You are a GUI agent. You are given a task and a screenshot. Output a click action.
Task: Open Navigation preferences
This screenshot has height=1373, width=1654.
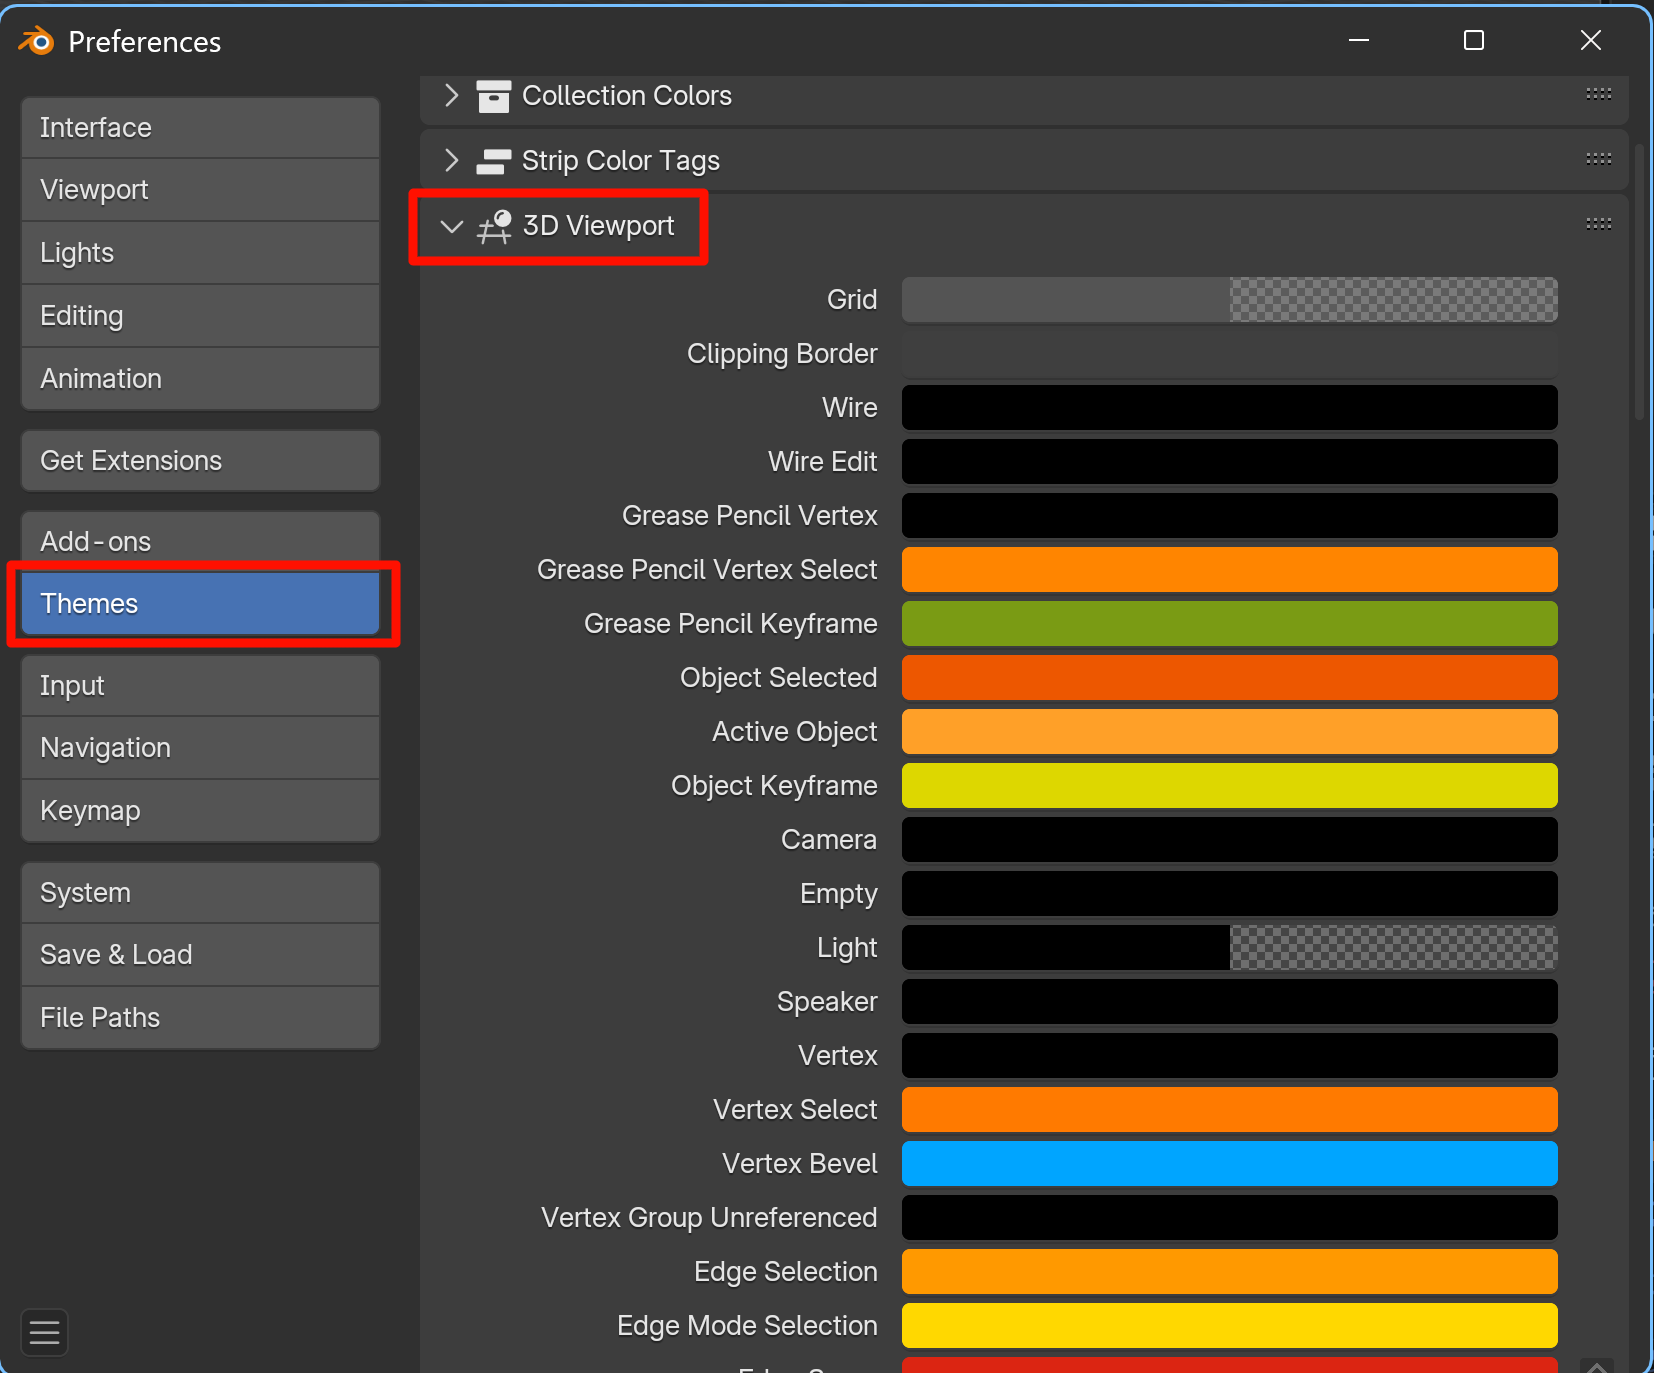coord(200,748)
